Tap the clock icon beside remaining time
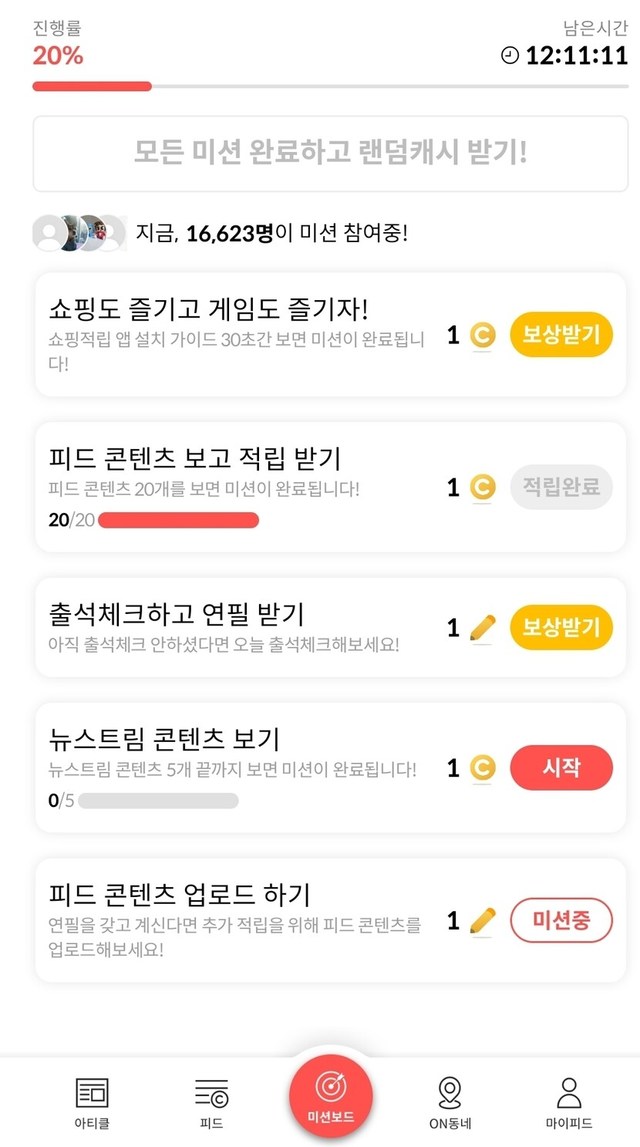640x1147 pixels. (510, 56)
